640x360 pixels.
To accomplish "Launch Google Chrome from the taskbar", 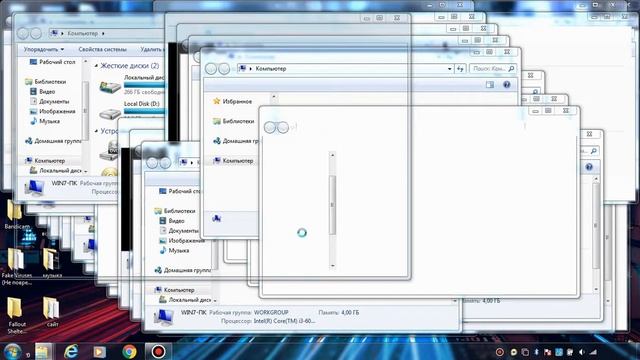I will [129, 351].
